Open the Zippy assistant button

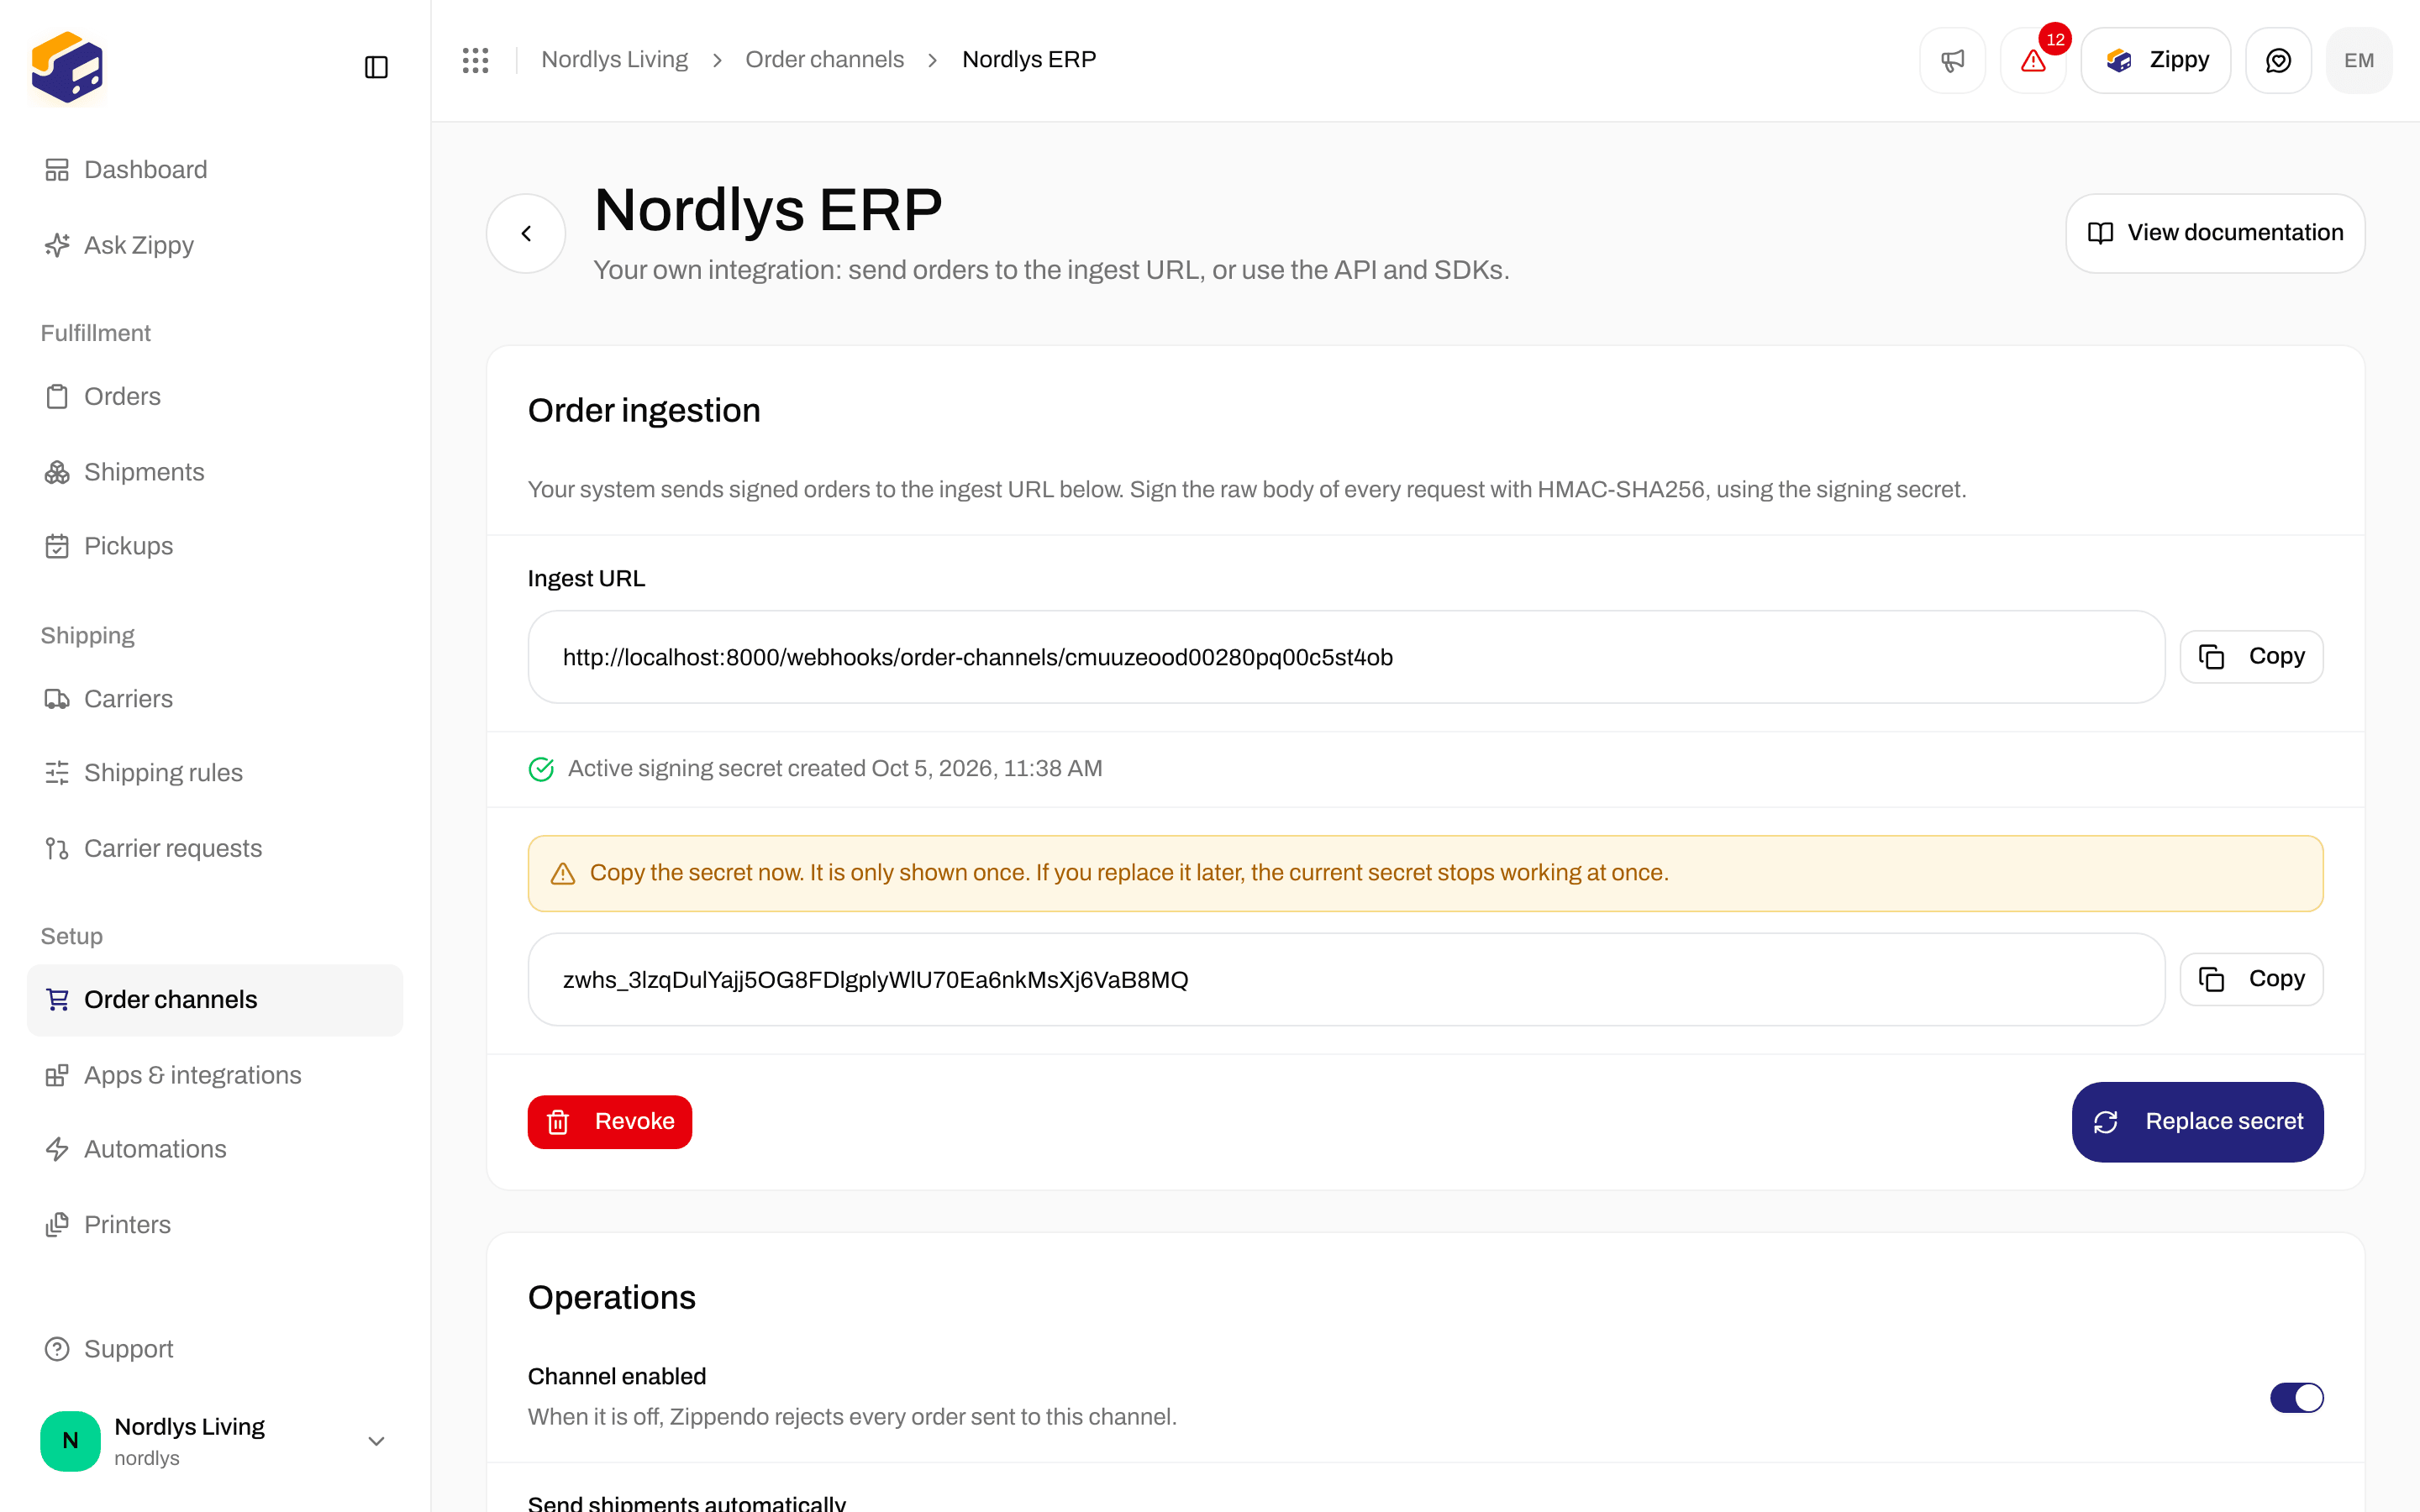pyautogui.click(x=2155, y=61)
